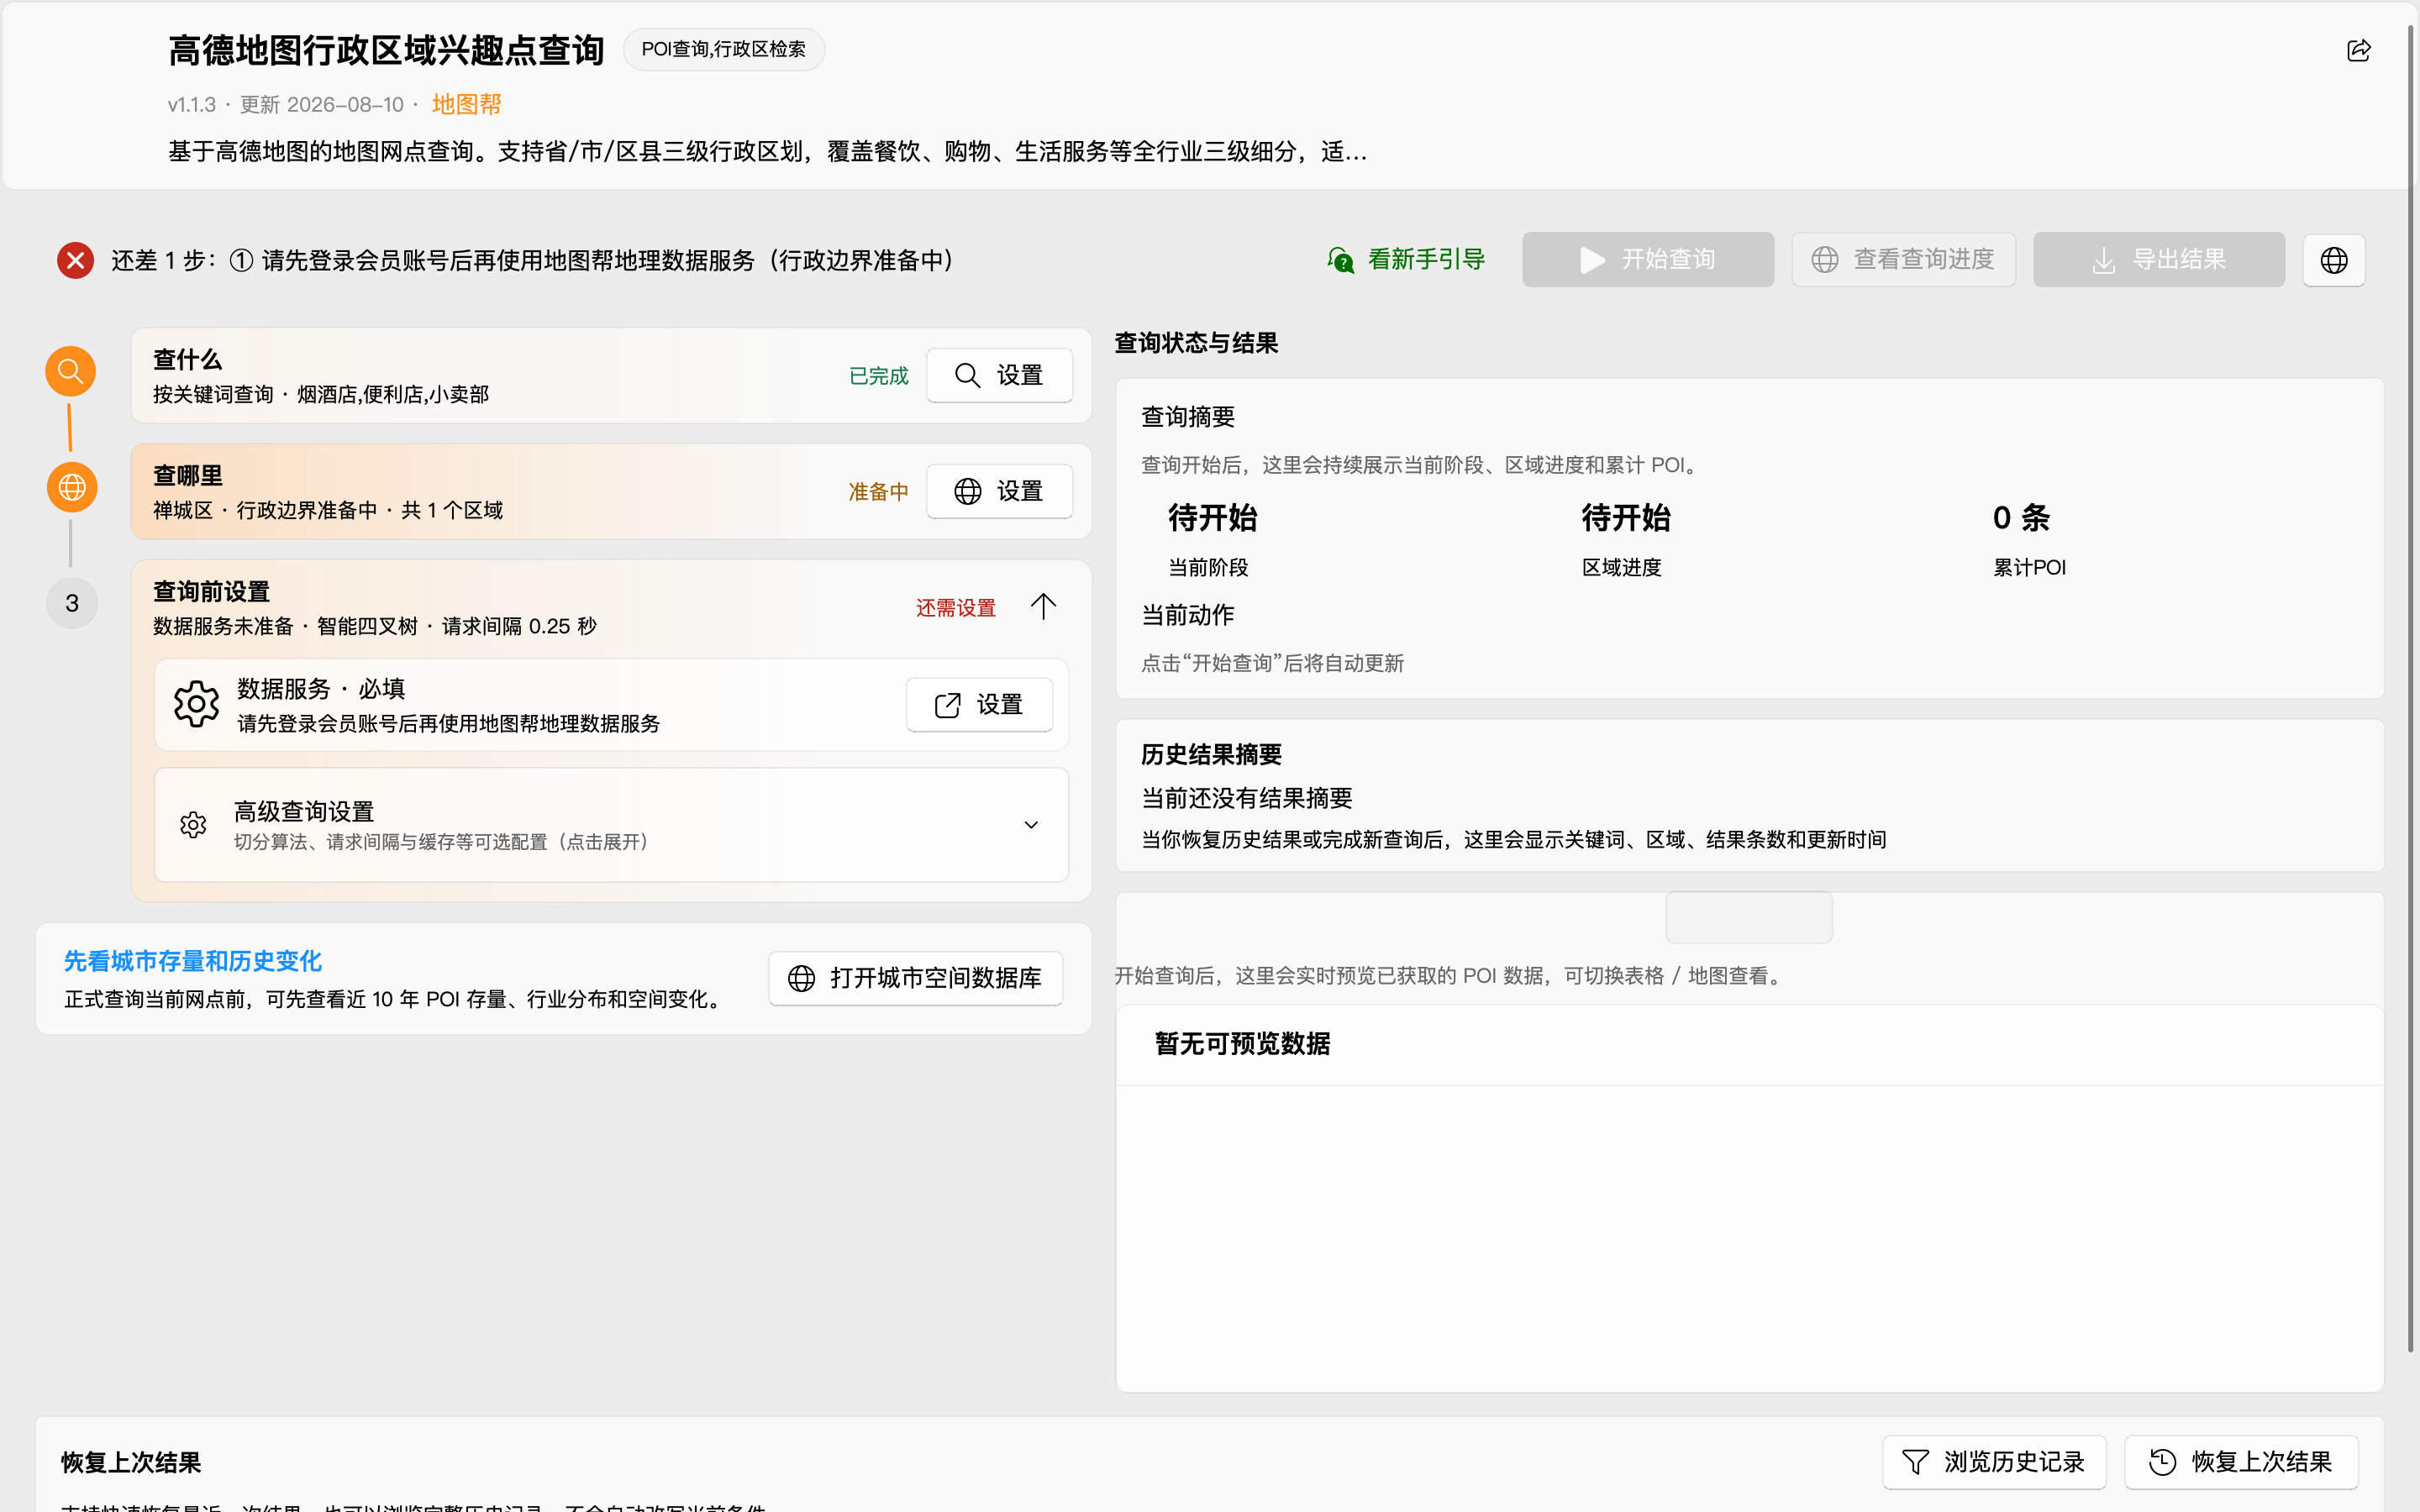Screen dimensions: 2420x1512
Task: Click the gear icon beside 数据服务·必填
Action: coord(196,704)
